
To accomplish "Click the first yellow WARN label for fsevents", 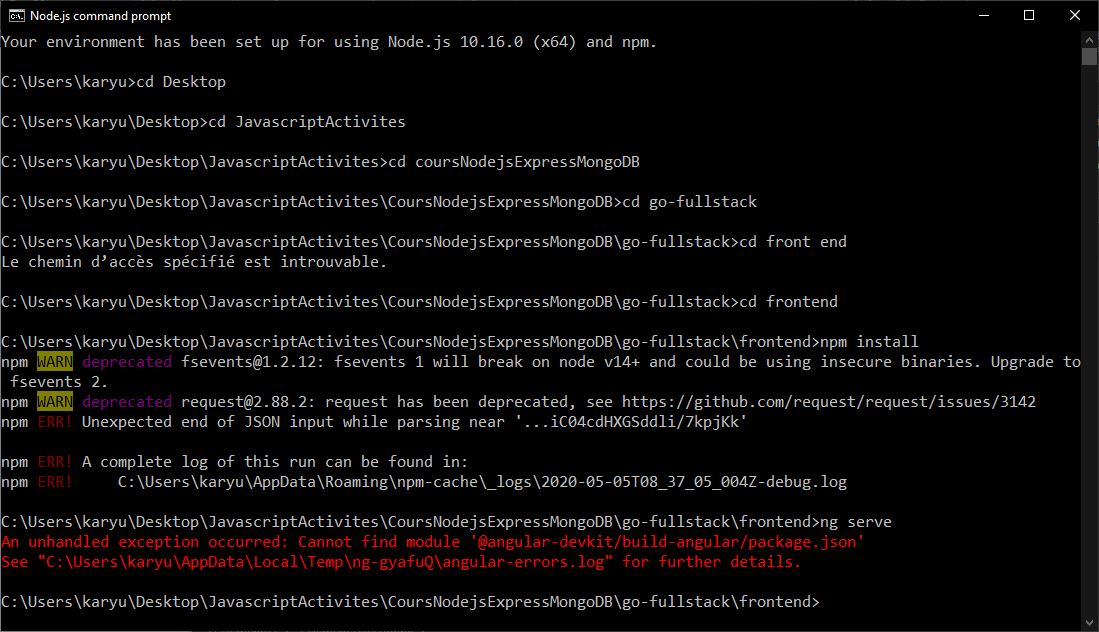I will [x=55, y=362].
